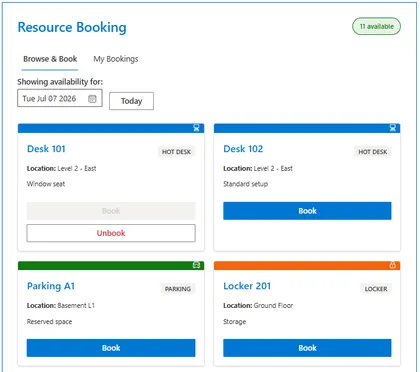Screen dimensions: 420x372
Task: Click the Locker 201 title
Action: 247,286
